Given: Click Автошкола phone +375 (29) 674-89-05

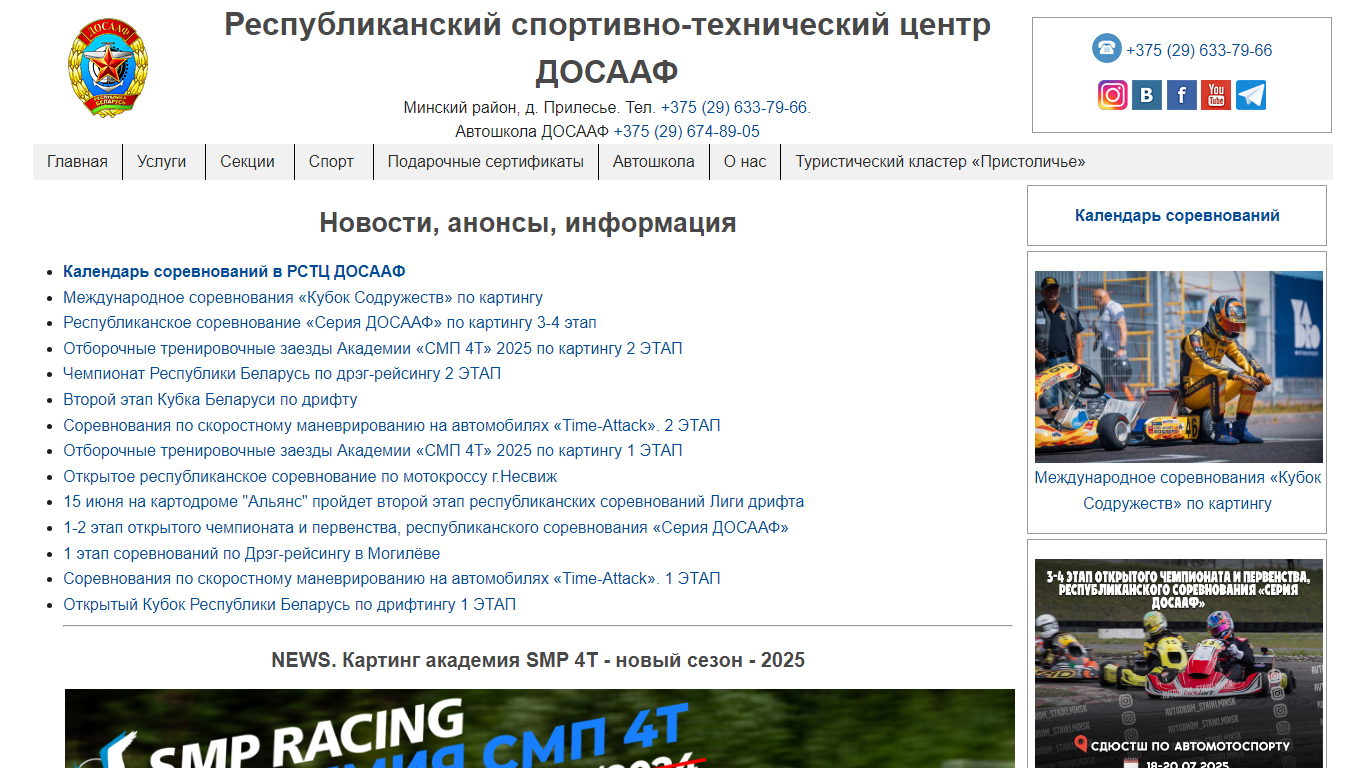Looking at the screenshot, I should 686,131.
